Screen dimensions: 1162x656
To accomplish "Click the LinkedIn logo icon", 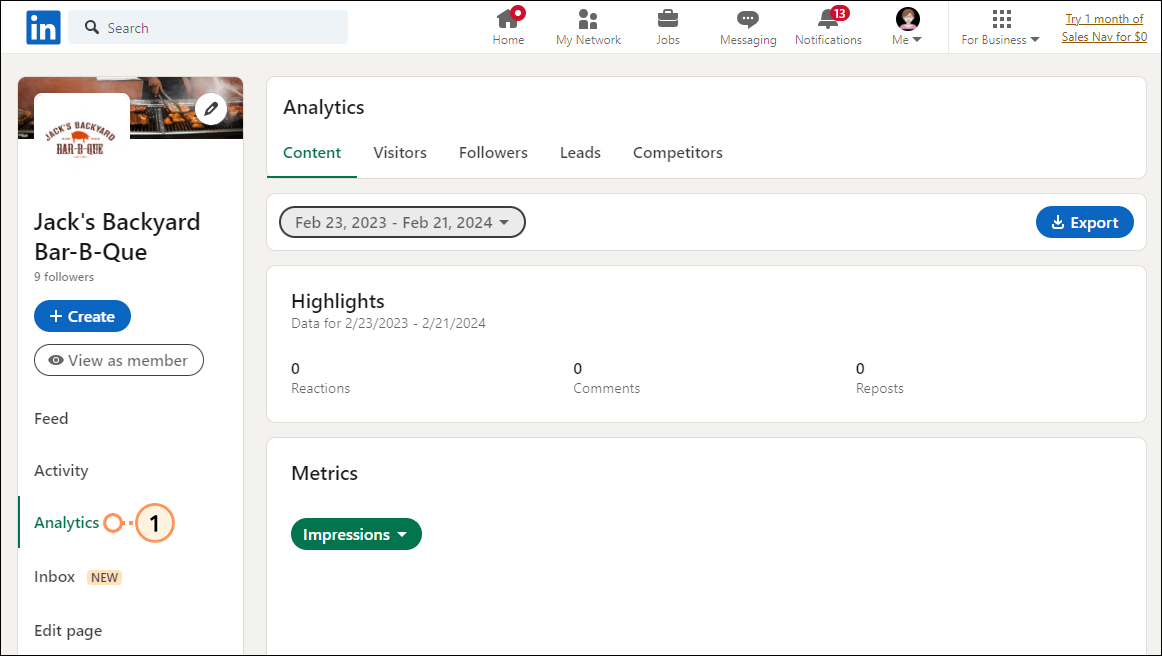I will tap(43, 27).
